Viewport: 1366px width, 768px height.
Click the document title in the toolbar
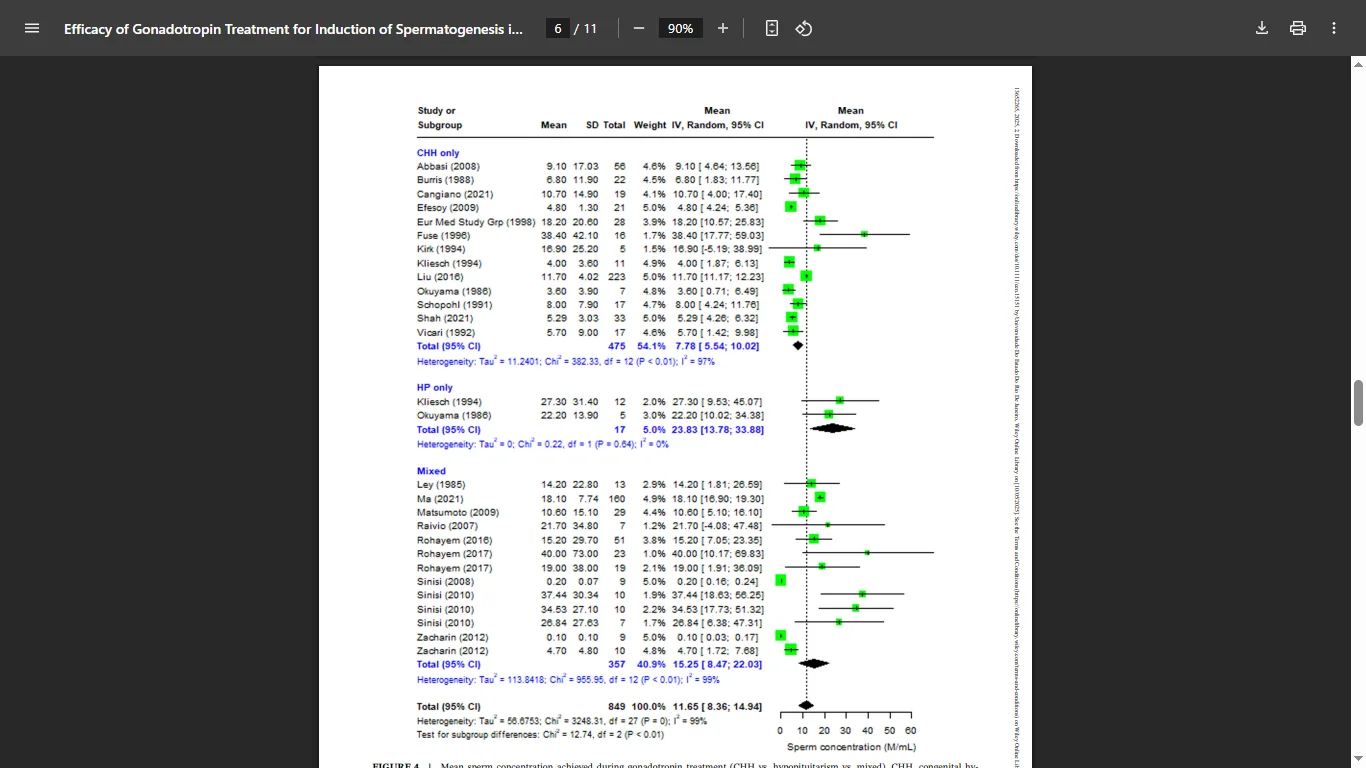click(x=293, y=29)
